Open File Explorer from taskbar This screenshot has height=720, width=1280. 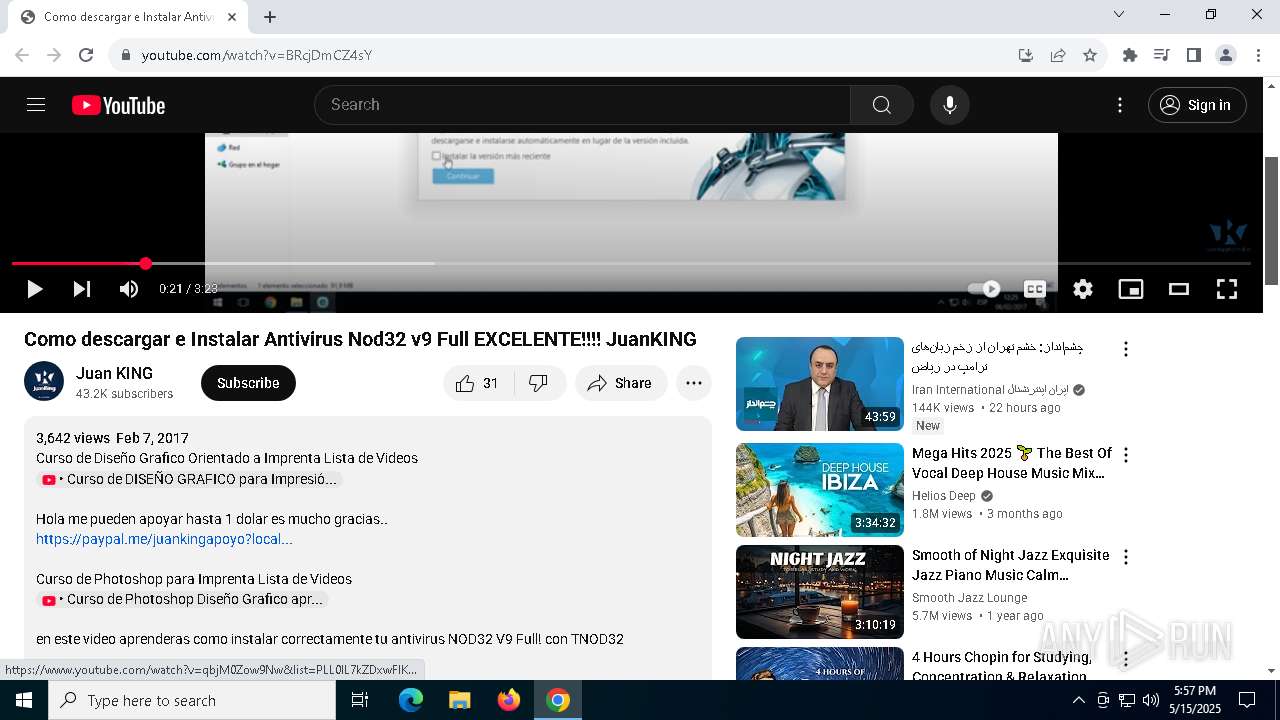click(460, 700)
